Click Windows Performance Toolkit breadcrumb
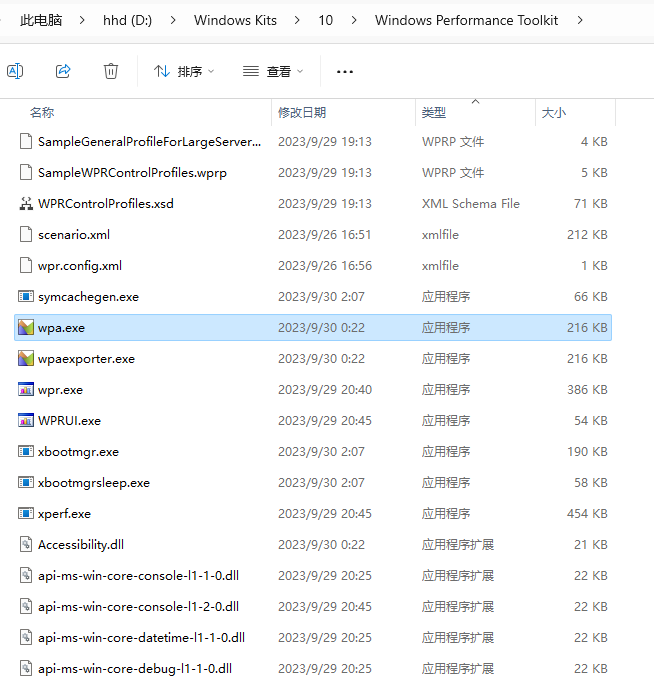Screen dimensions: 654x688 point(466,20)
